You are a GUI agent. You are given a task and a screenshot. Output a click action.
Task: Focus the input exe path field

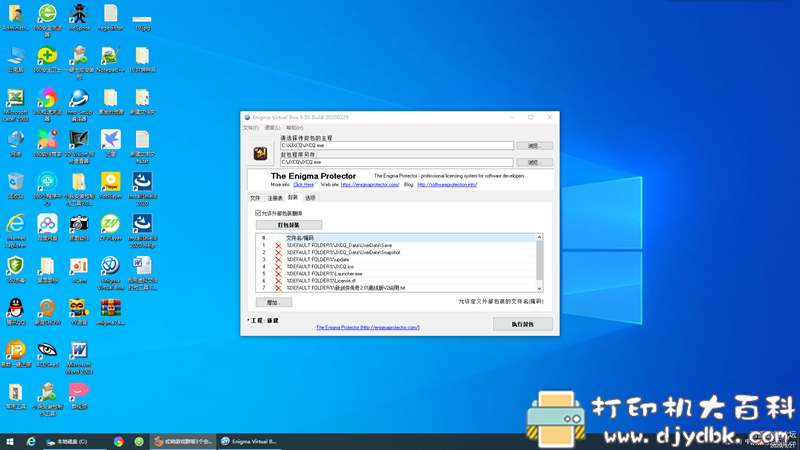(x=396, y=145)
